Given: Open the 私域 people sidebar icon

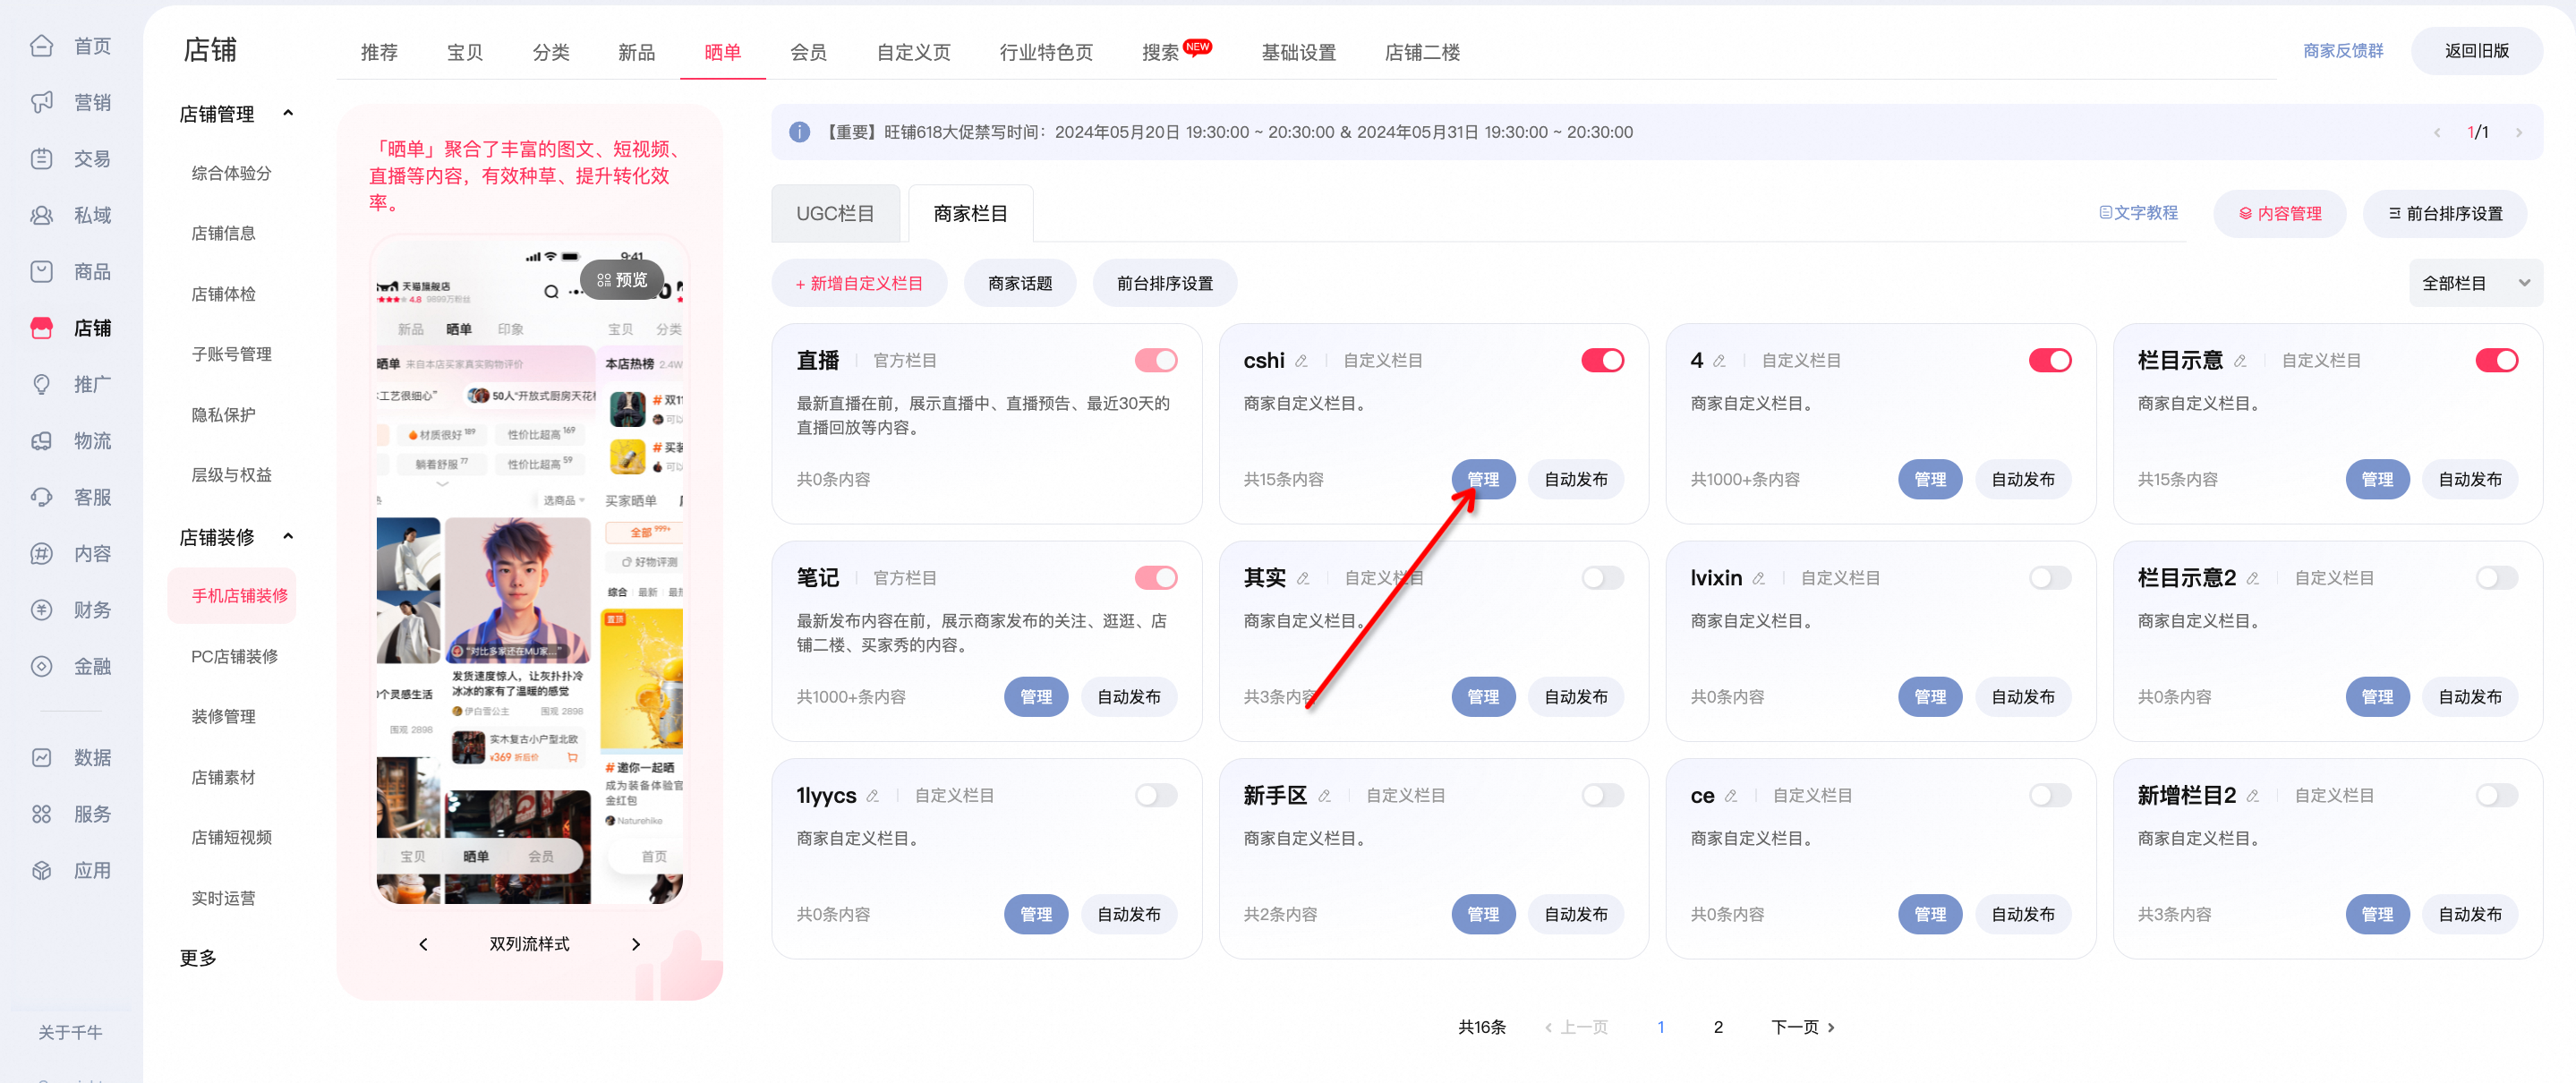Looking at the screenshot, I should pyautogui.click(x=41, y=215).
